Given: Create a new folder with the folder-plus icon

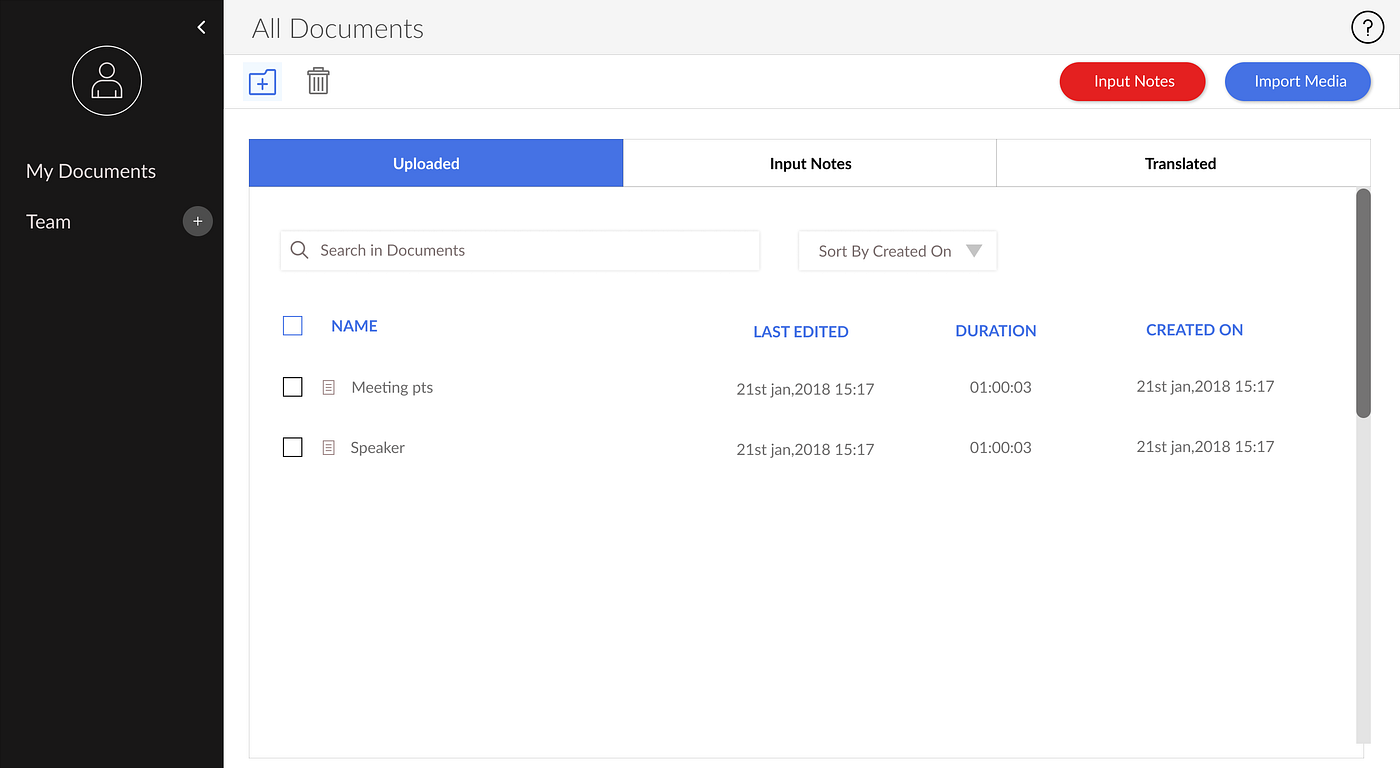Looking at the screenshot, I should pyautogui.click(x=262, y=82).
